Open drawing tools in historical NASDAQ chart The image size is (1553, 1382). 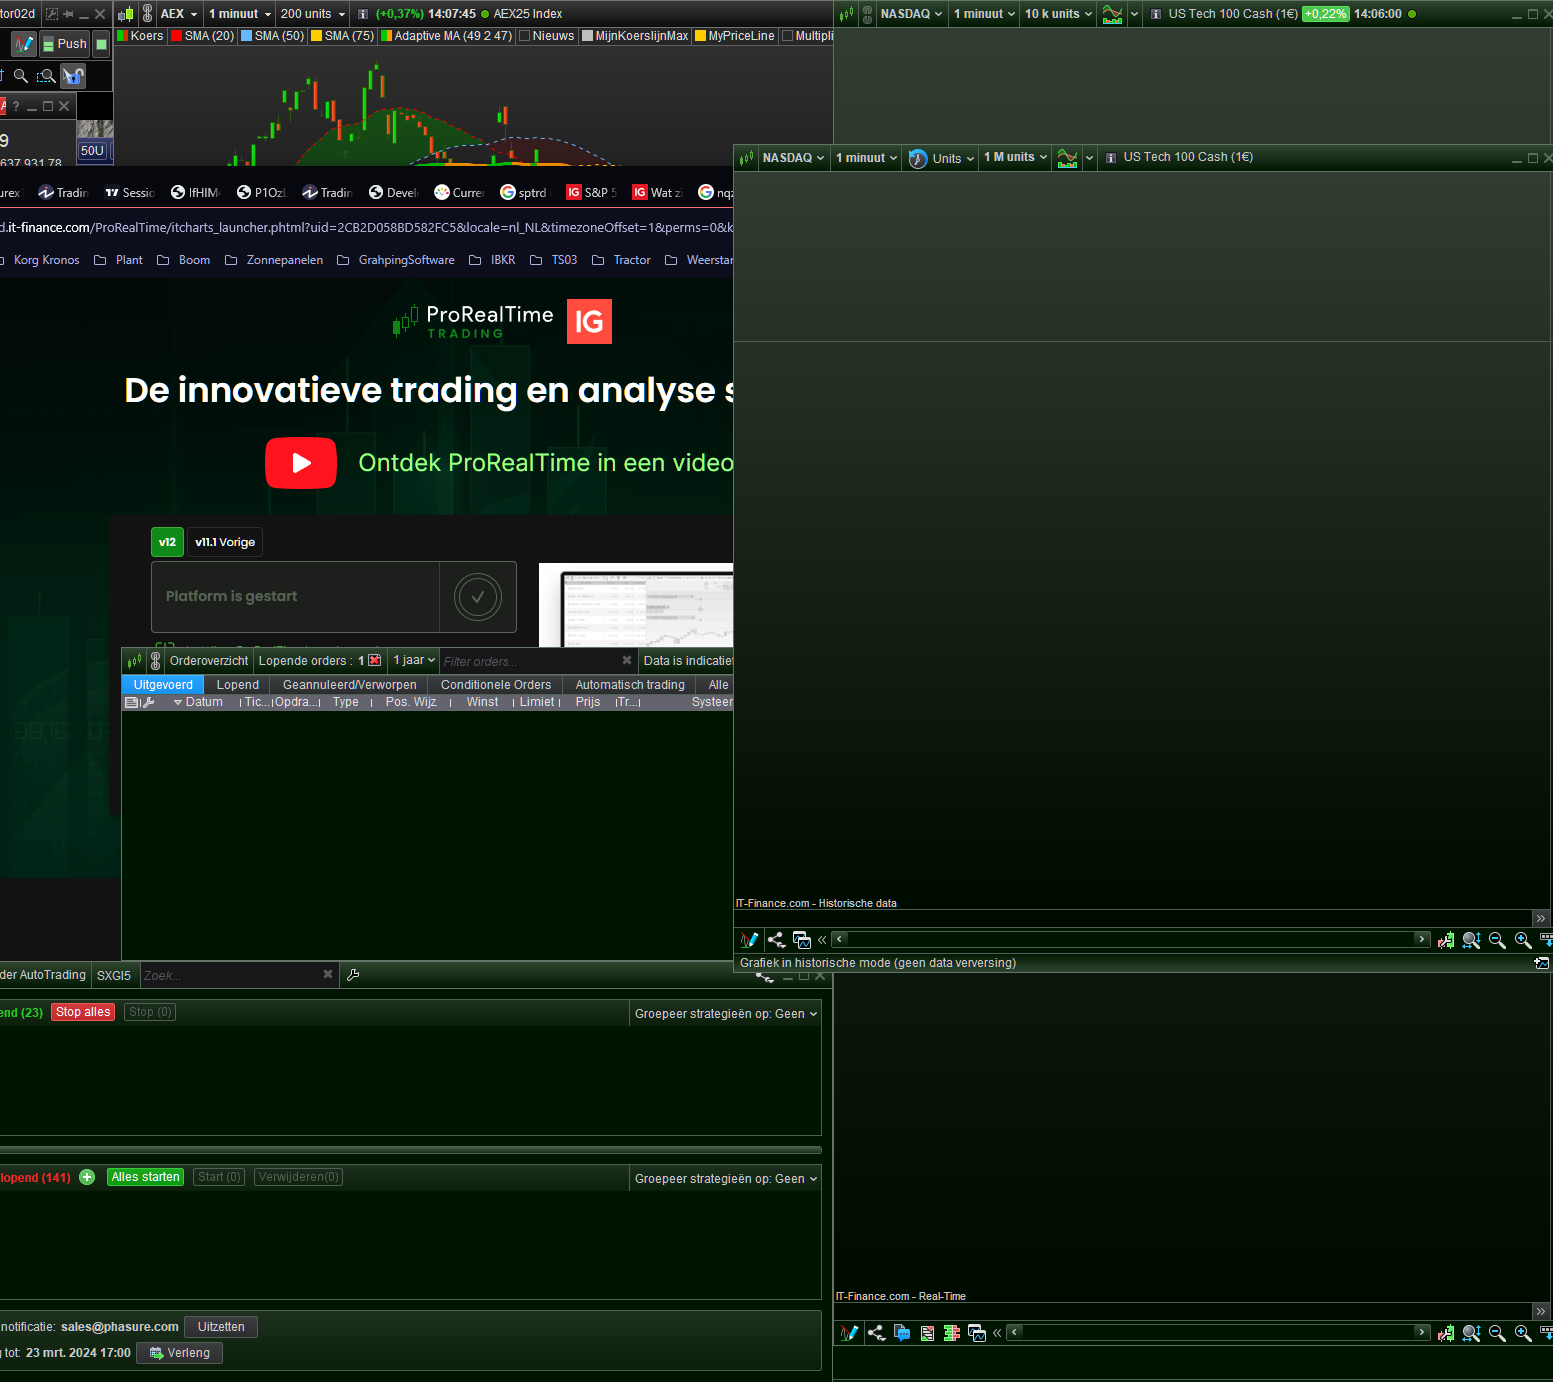(x=749, y=940)
